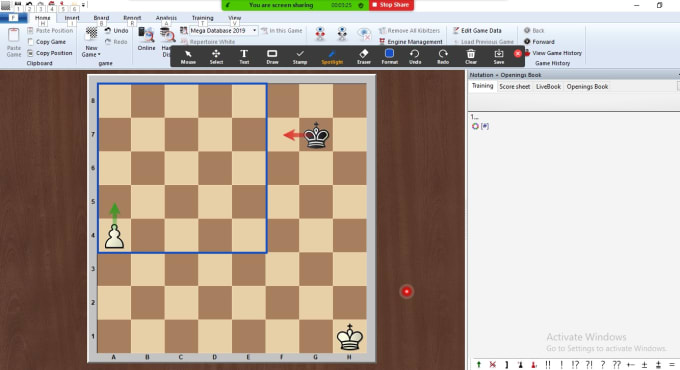Viewport: 680px width, 370px height.
Task: Insert the ?? blunder symbol
Action: 616,365
